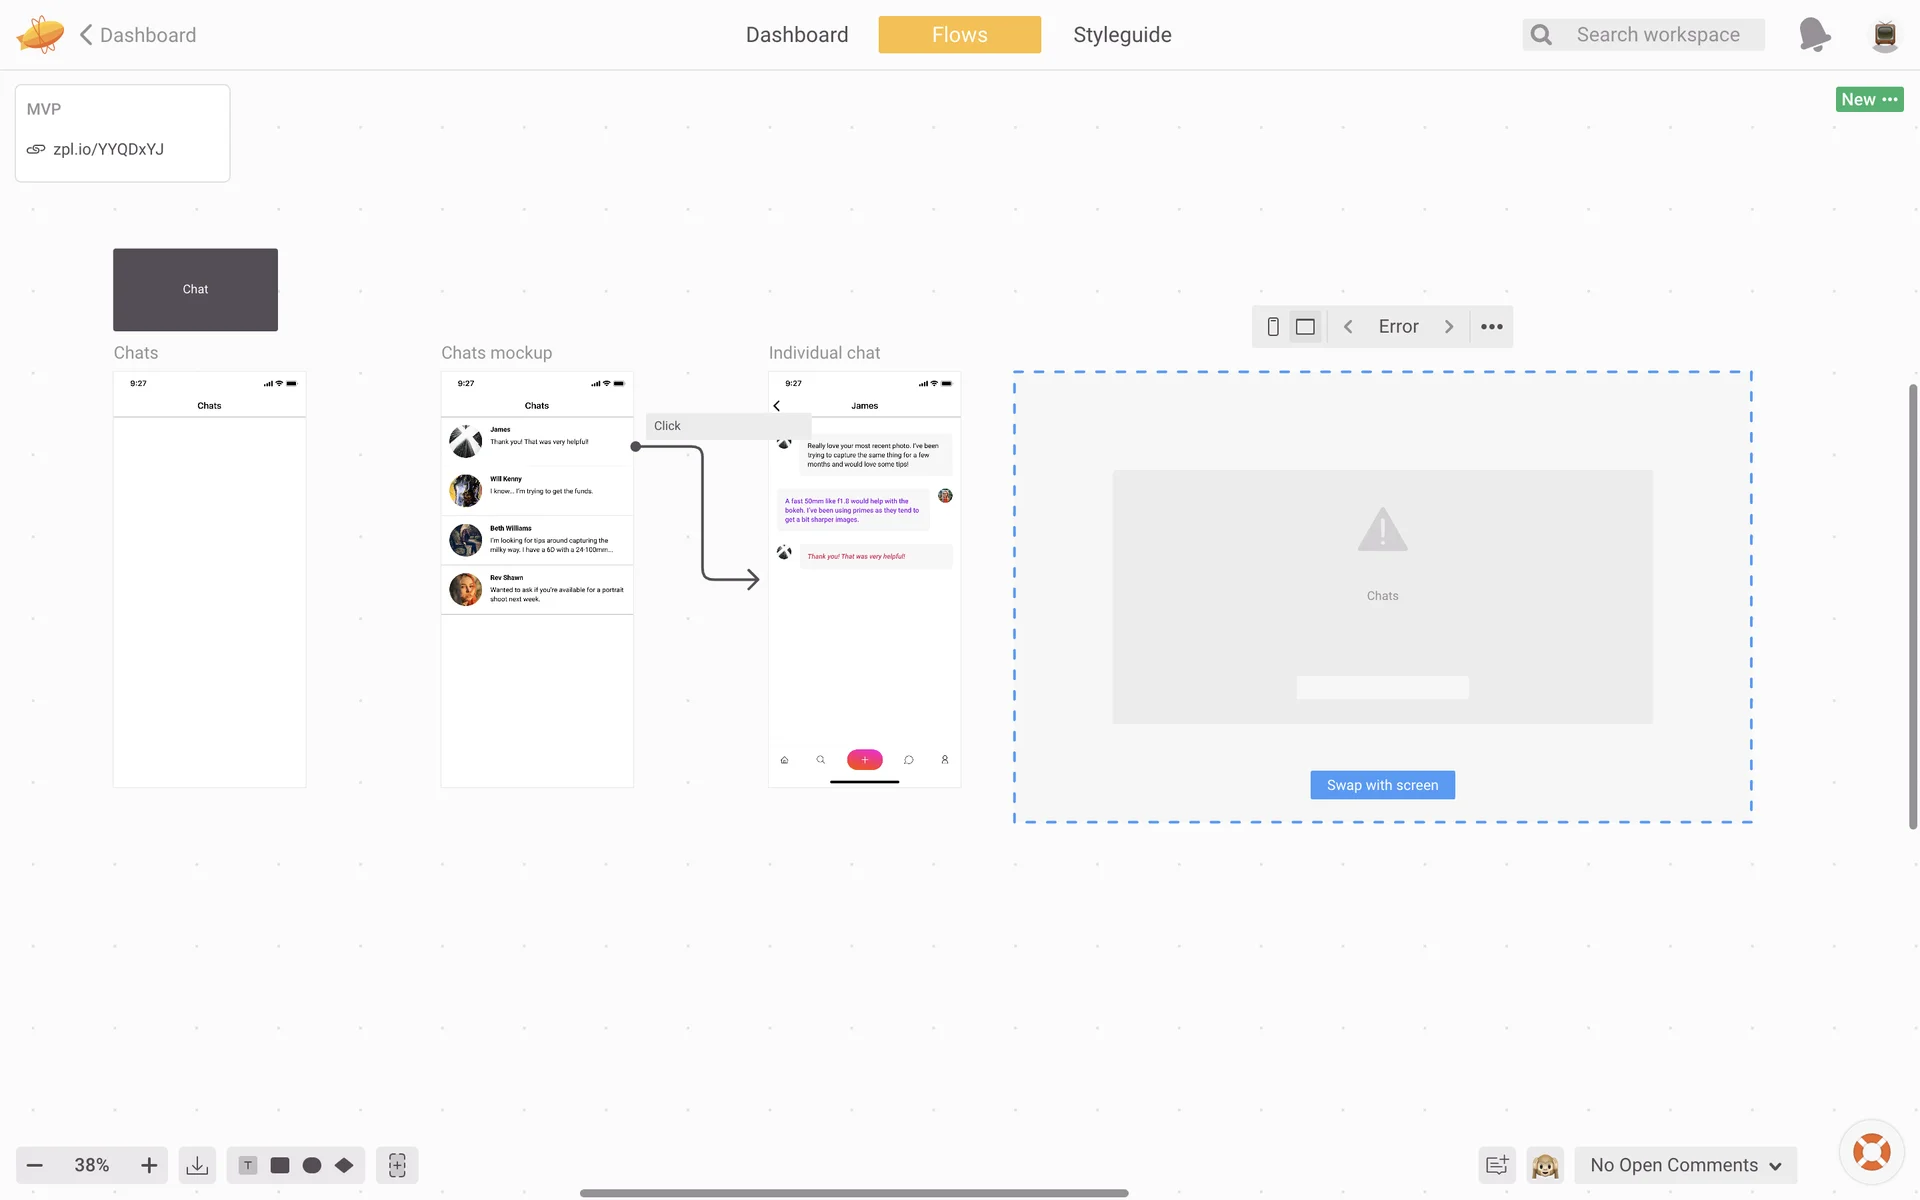The image size is (1920, 1200).
Task: Select the text label shape tool
Action: (248, 1165)
